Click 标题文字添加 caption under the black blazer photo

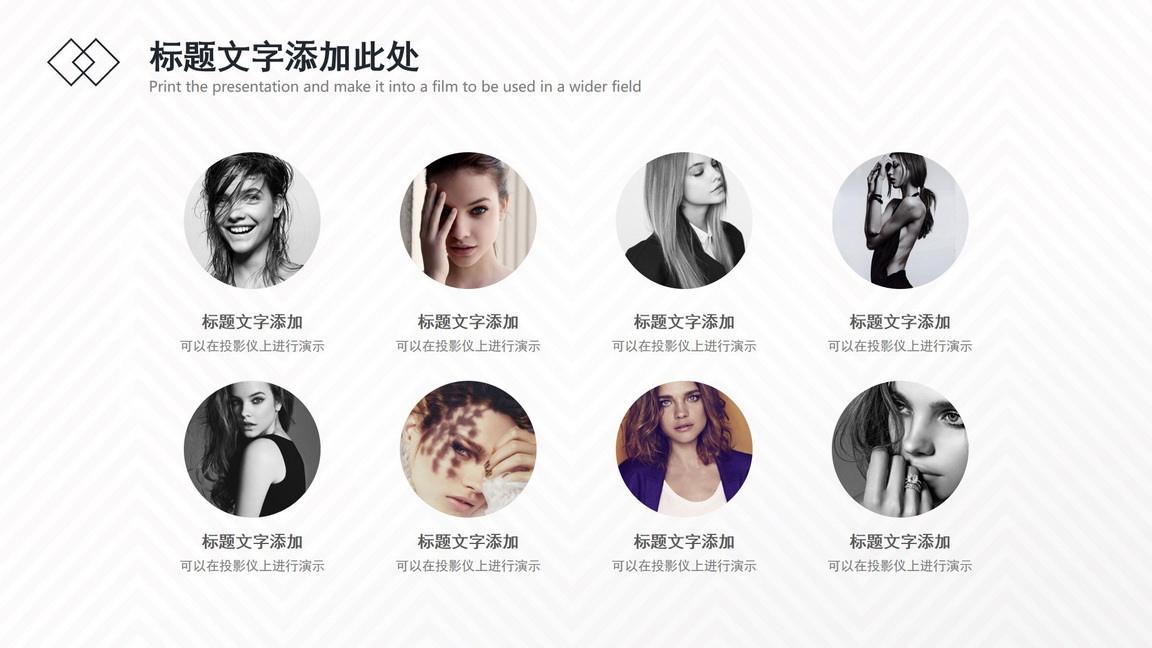point(684,322)
